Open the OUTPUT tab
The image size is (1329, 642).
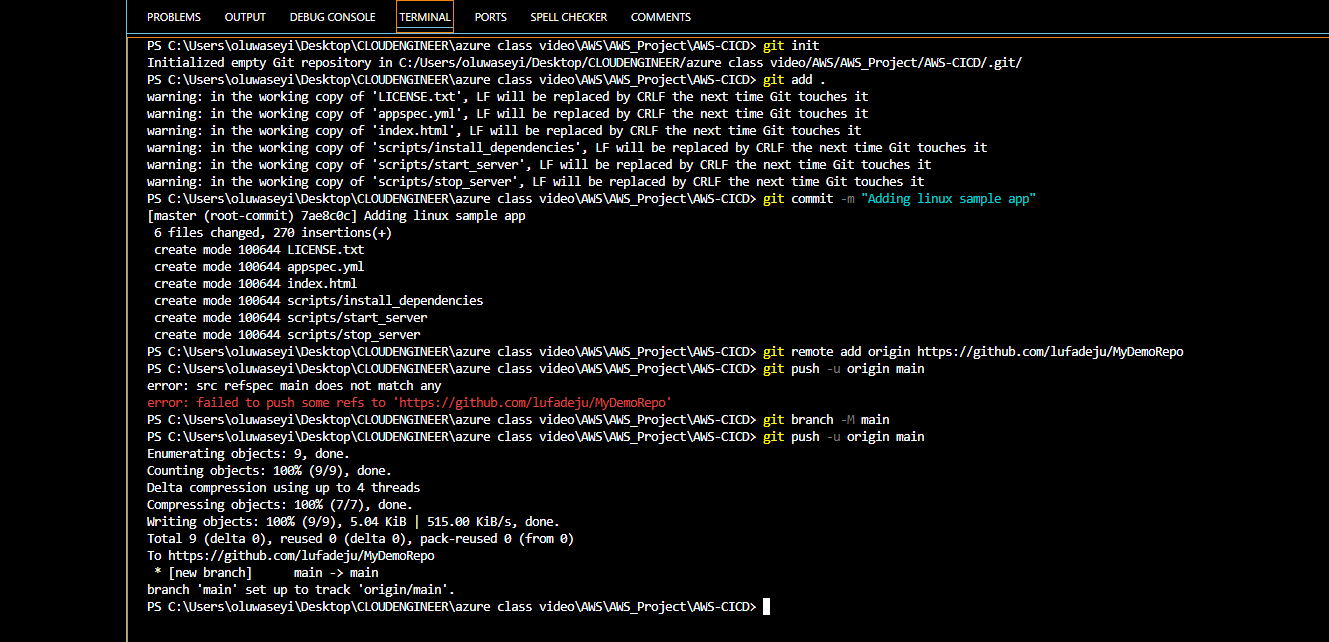tap(245, 17)
